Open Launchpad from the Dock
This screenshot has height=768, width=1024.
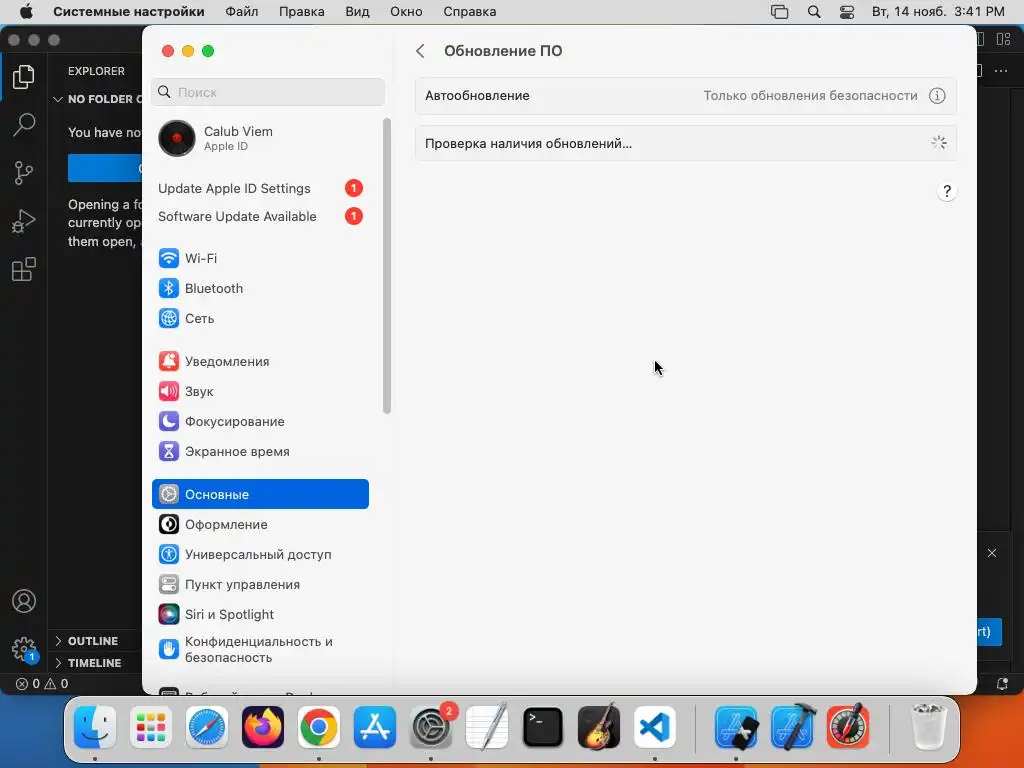click(x=151, y=727)
